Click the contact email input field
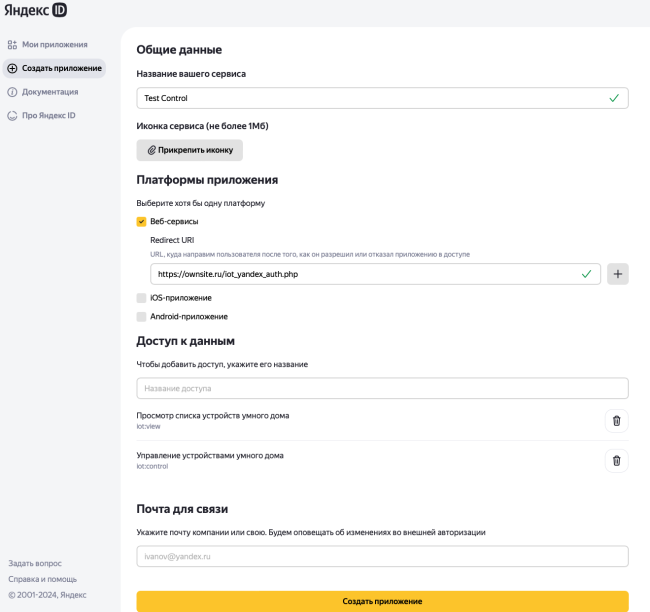 pyautogui.click(x=382, y=556)
